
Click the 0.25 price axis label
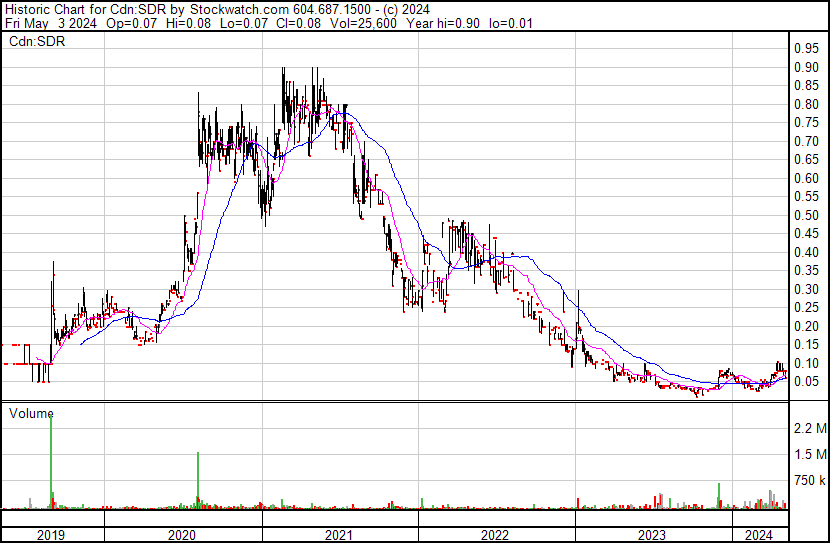coord(806,307)
